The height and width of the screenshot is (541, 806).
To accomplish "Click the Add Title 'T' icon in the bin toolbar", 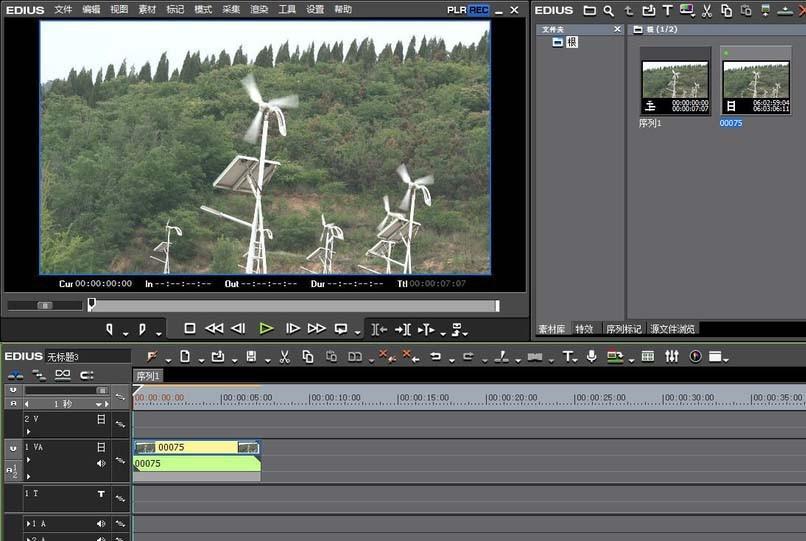I will pos(667,11).
